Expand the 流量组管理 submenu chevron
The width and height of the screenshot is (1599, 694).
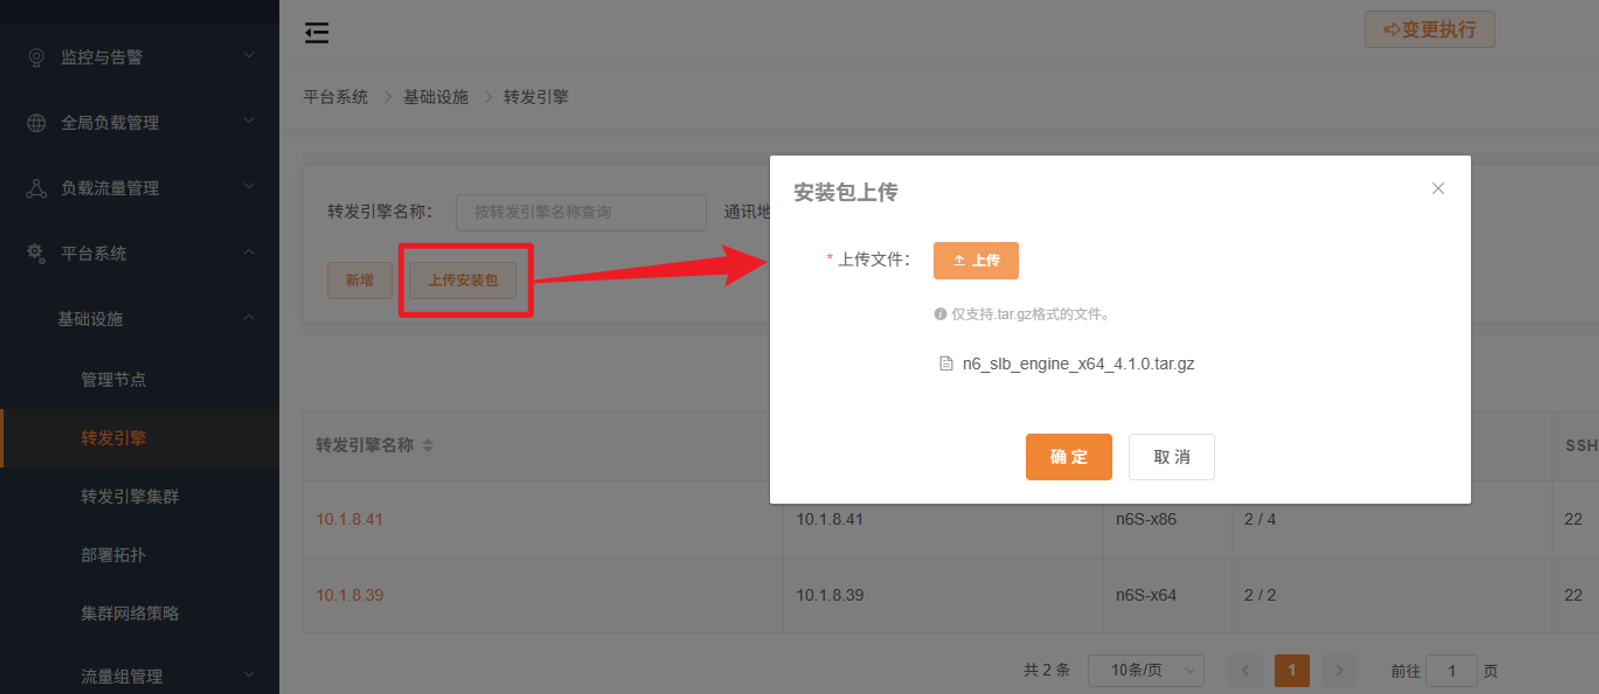point(249,675)
